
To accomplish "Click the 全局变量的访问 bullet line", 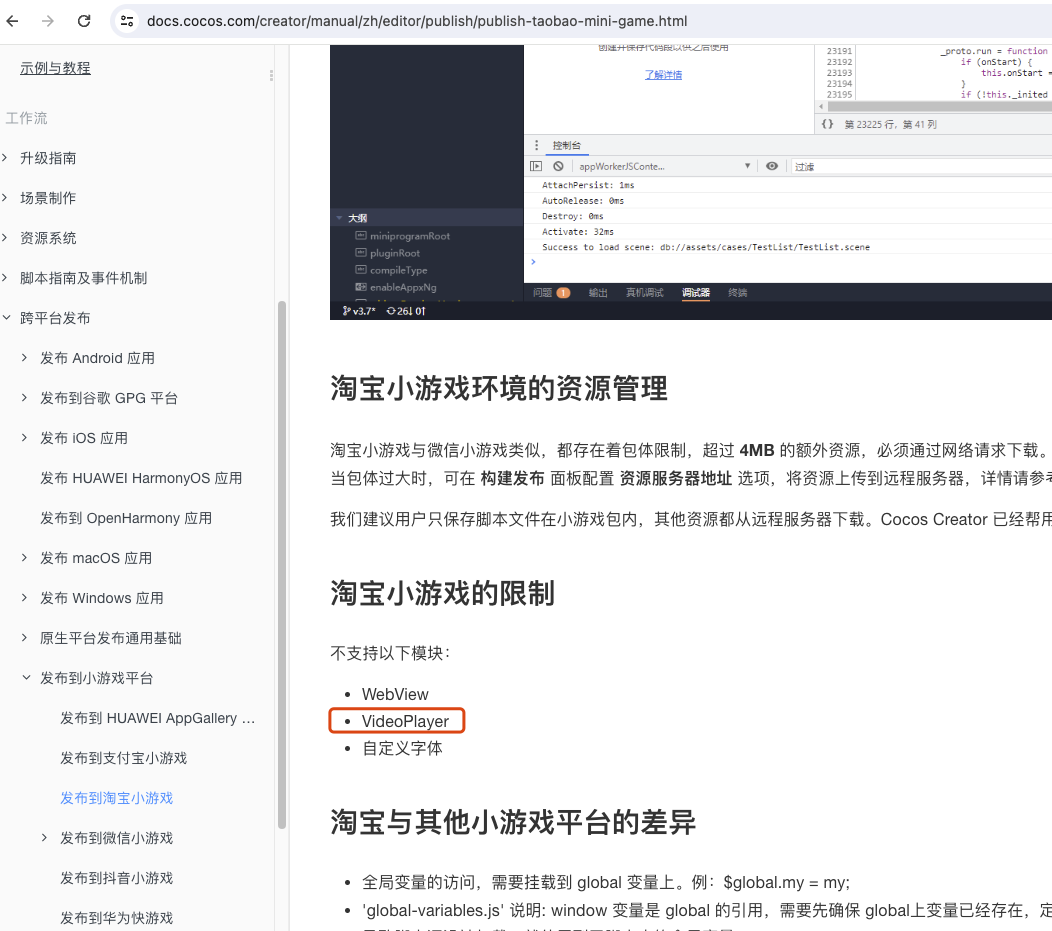I will (x=606, y=882).
